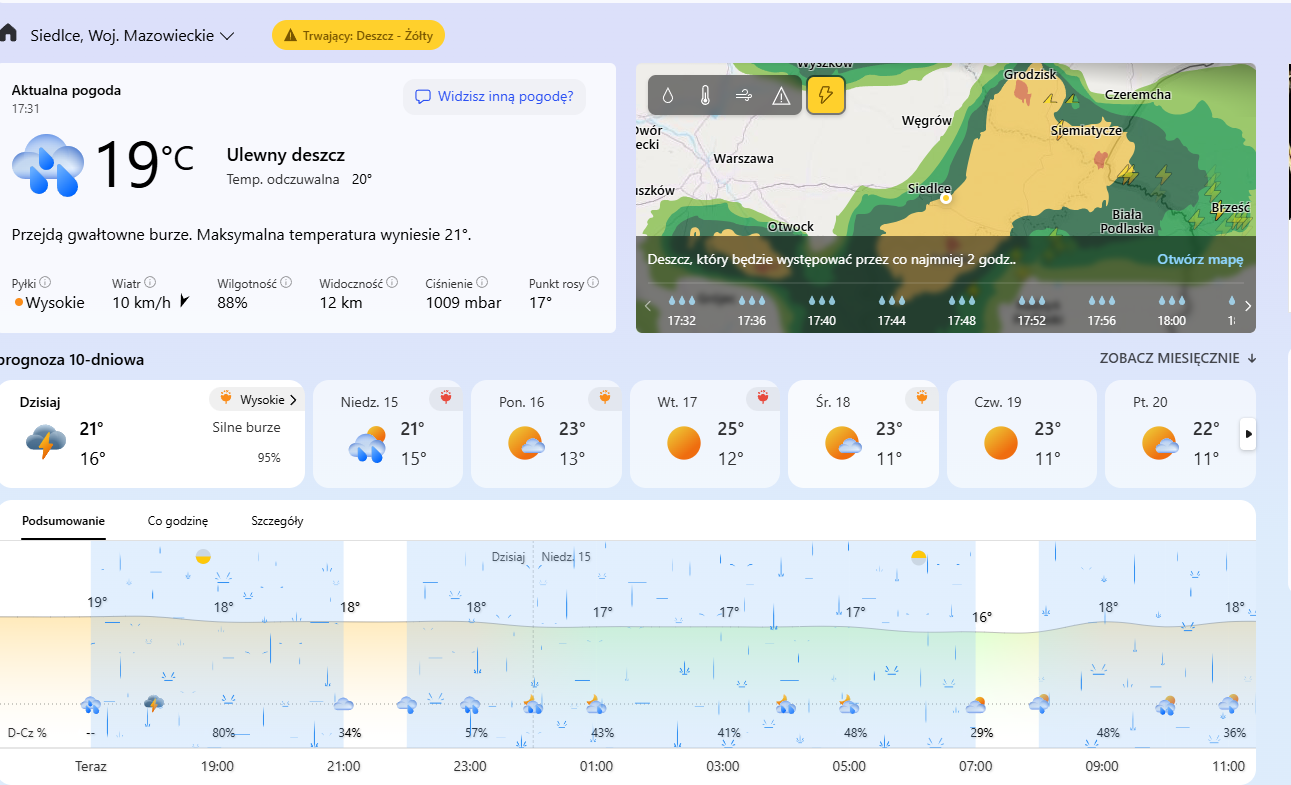Click the info icon beside Wilgotność

pyautogui.click(x=286, y=283)
